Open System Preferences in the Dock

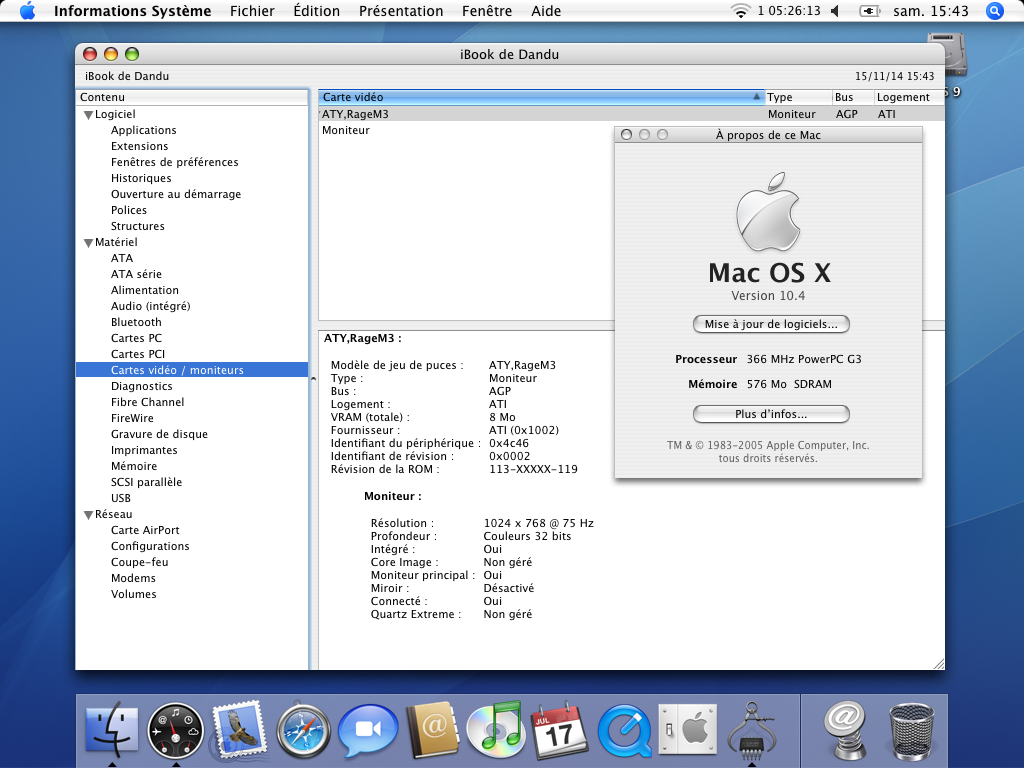[688, 729]
